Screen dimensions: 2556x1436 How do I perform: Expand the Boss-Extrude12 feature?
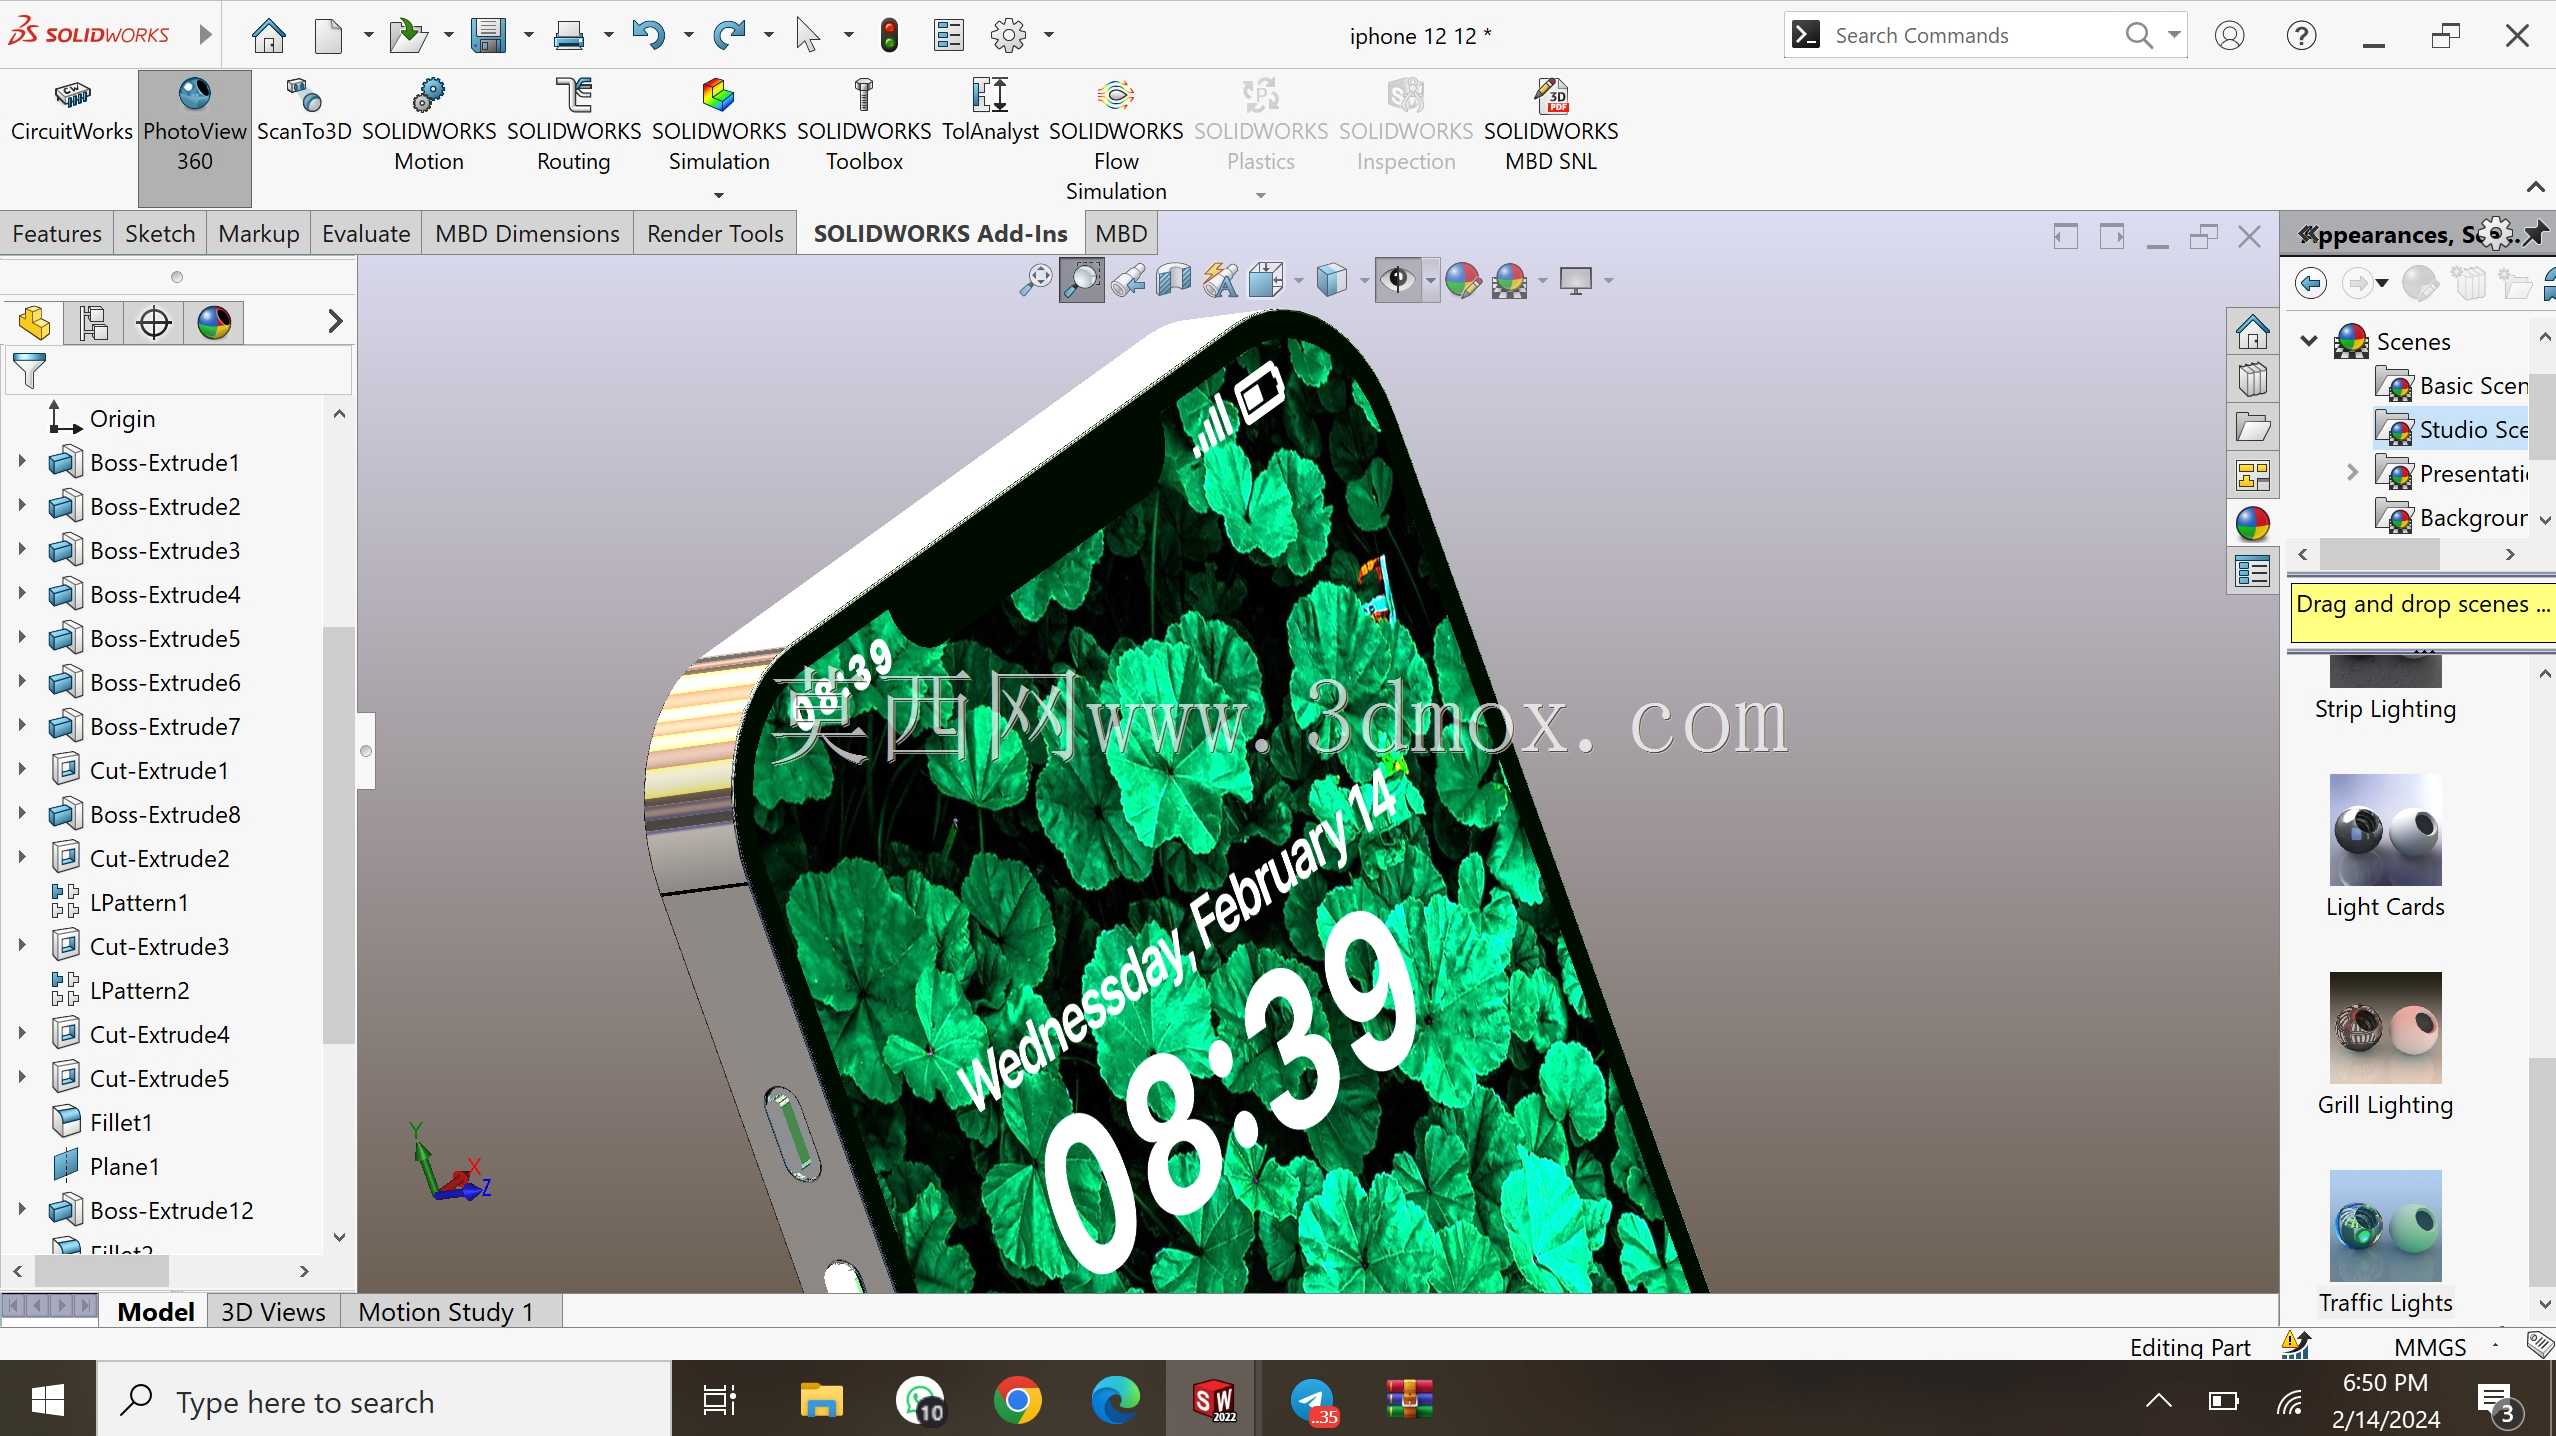pos(21,1210)
